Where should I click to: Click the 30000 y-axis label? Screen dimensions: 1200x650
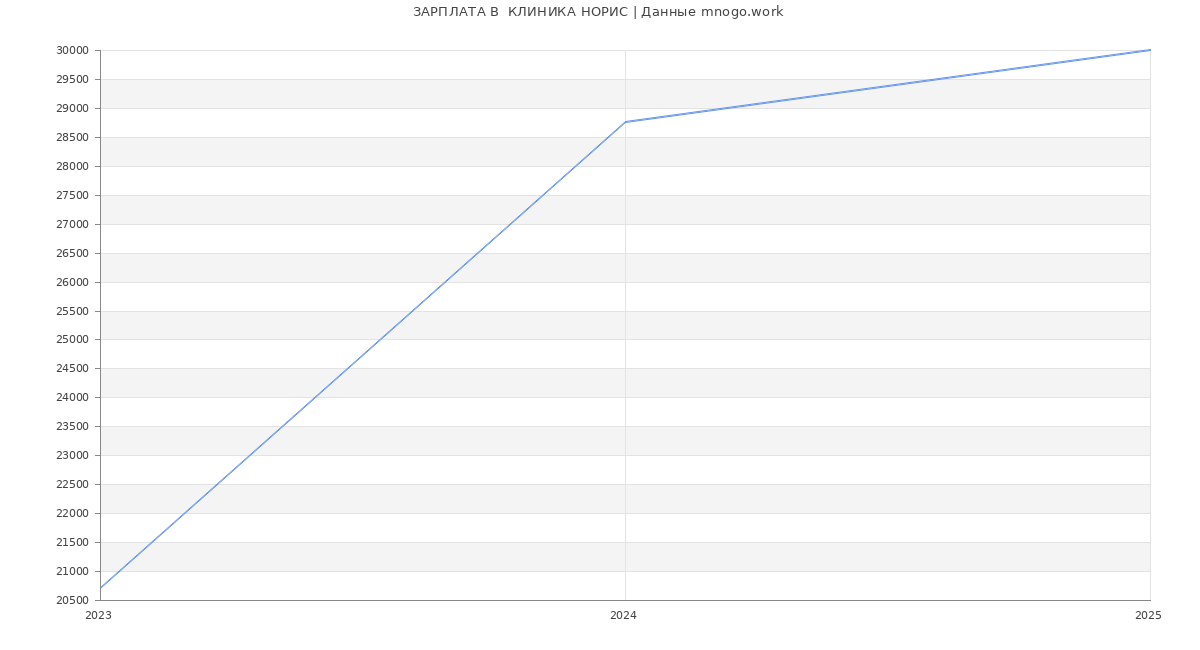click(72, 51)
